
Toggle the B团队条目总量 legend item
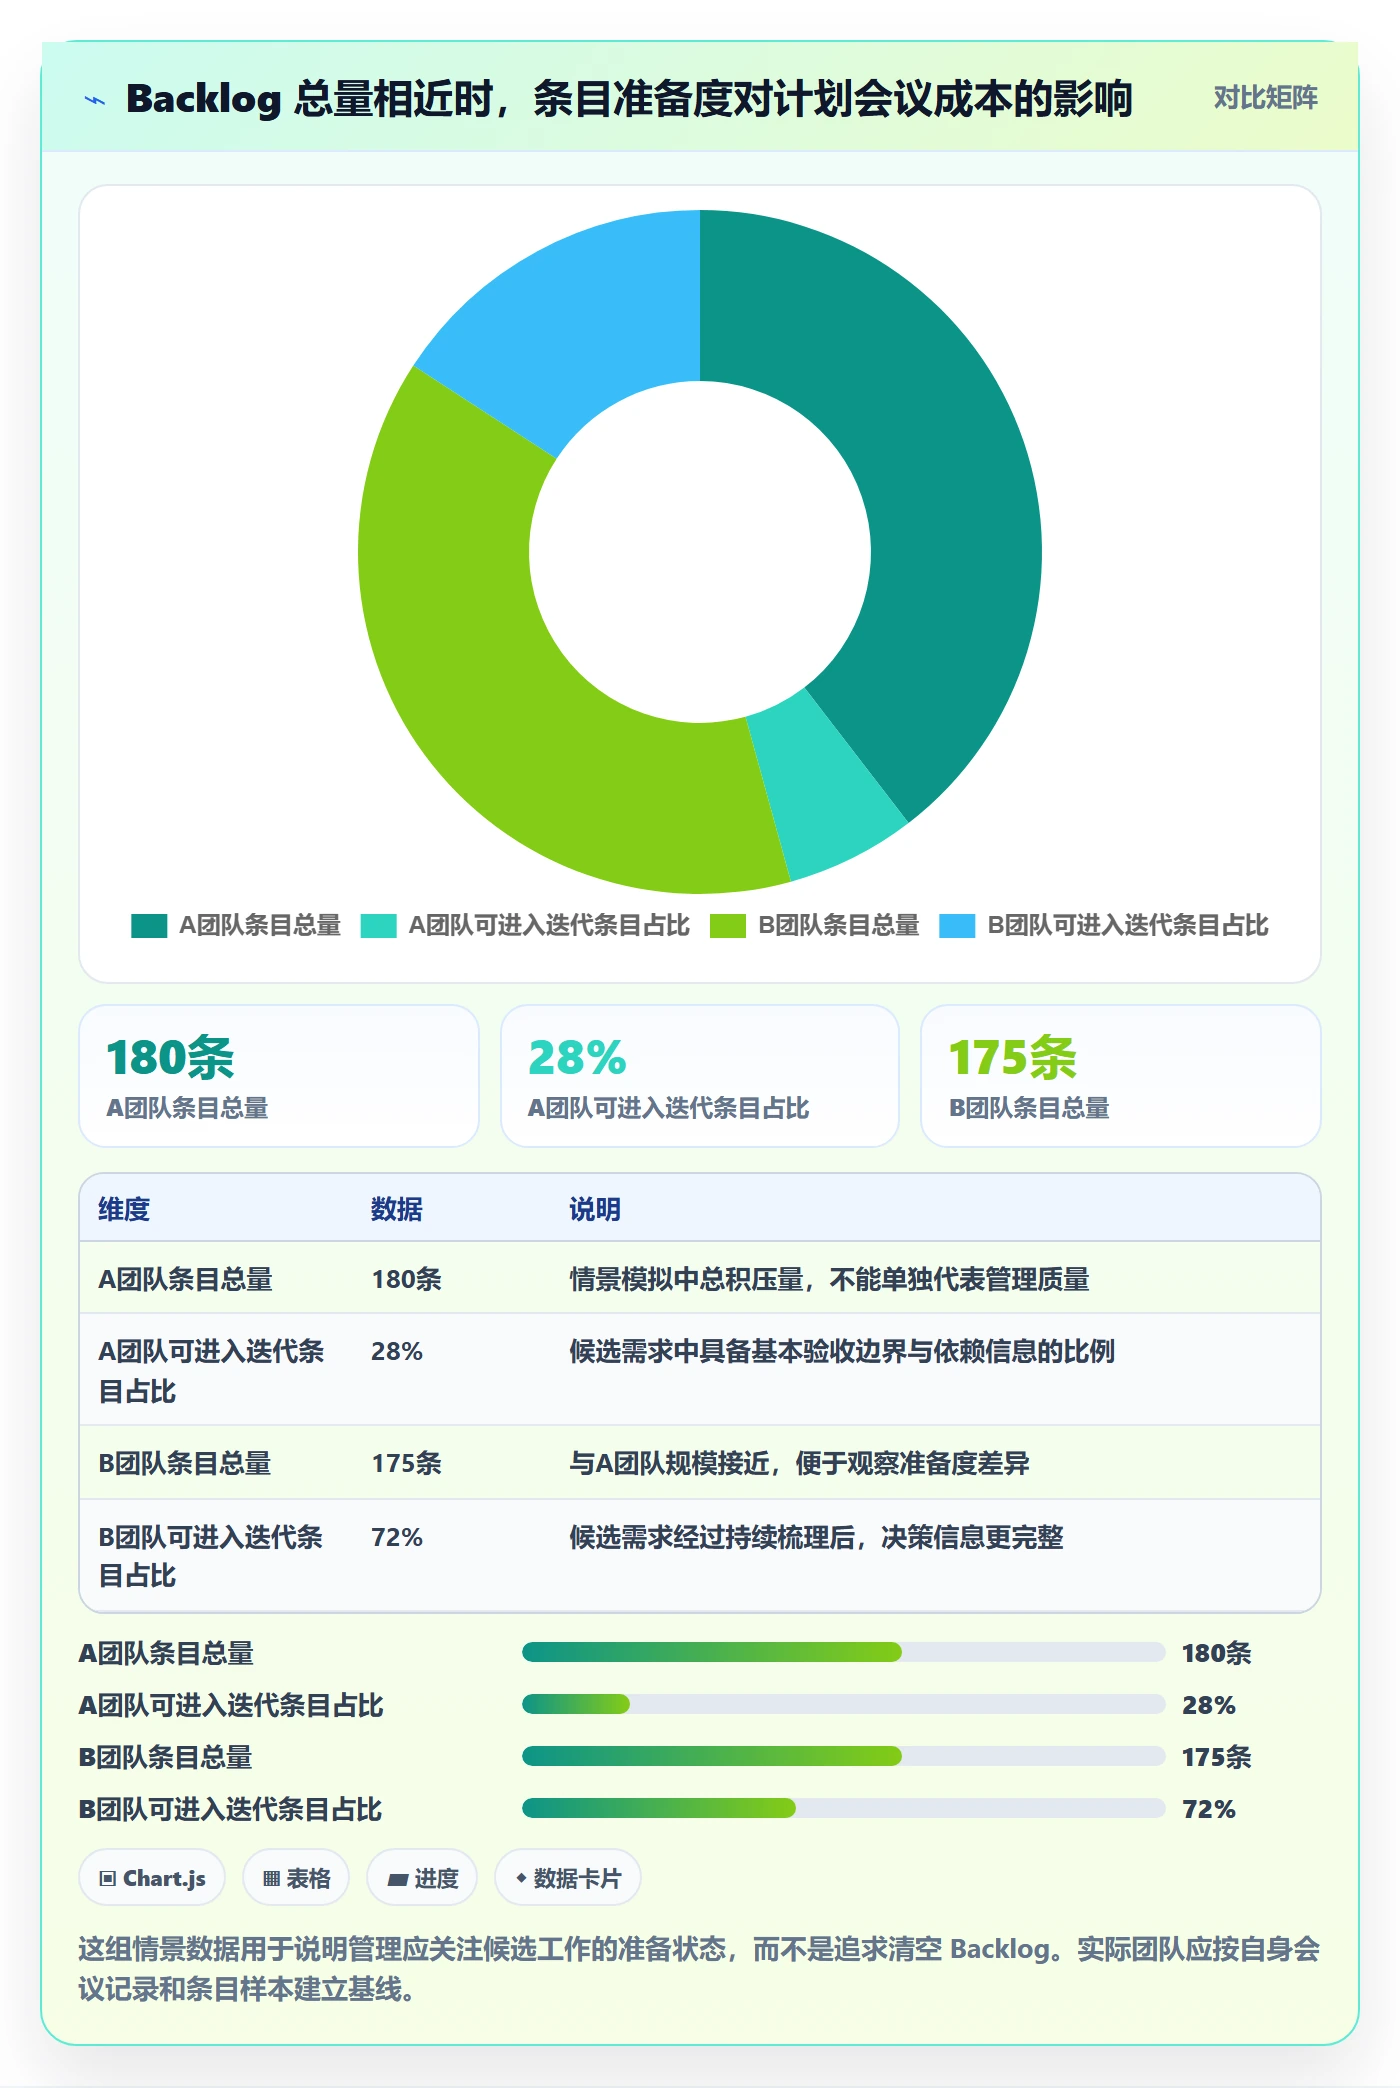[x=815, y=925]
